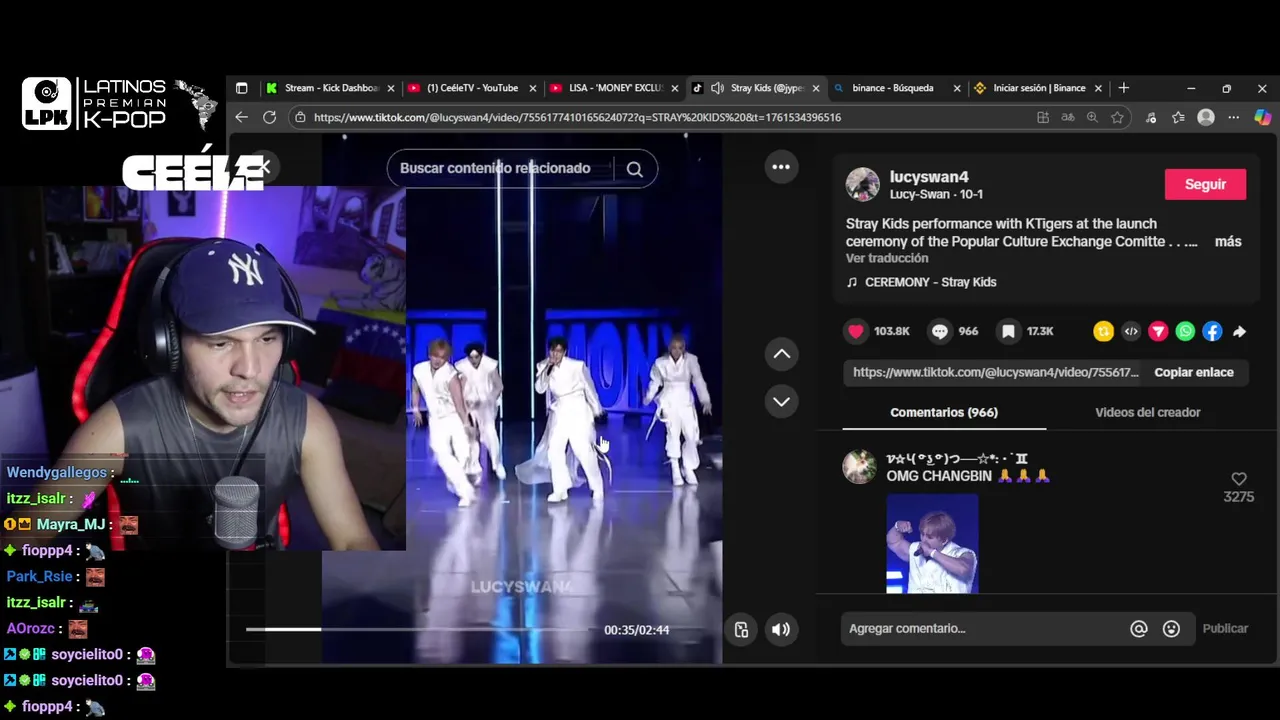The image size is (1280, 720).
Task: Switch to CeéleTV - YouTube browser tab
Action: tap(472, 88)
